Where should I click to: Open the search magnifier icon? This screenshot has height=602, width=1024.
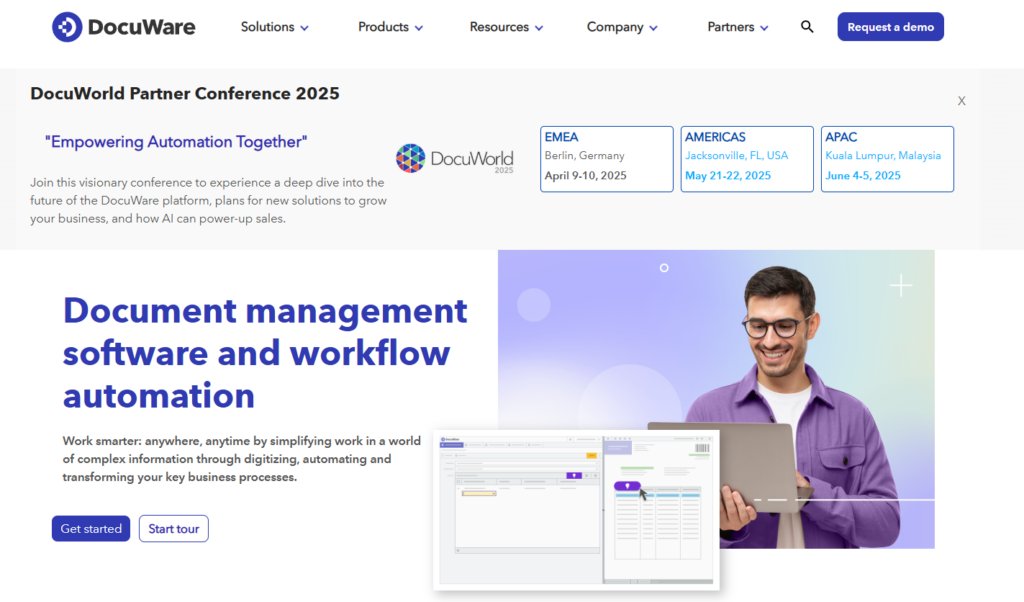(x=807, y=27)
